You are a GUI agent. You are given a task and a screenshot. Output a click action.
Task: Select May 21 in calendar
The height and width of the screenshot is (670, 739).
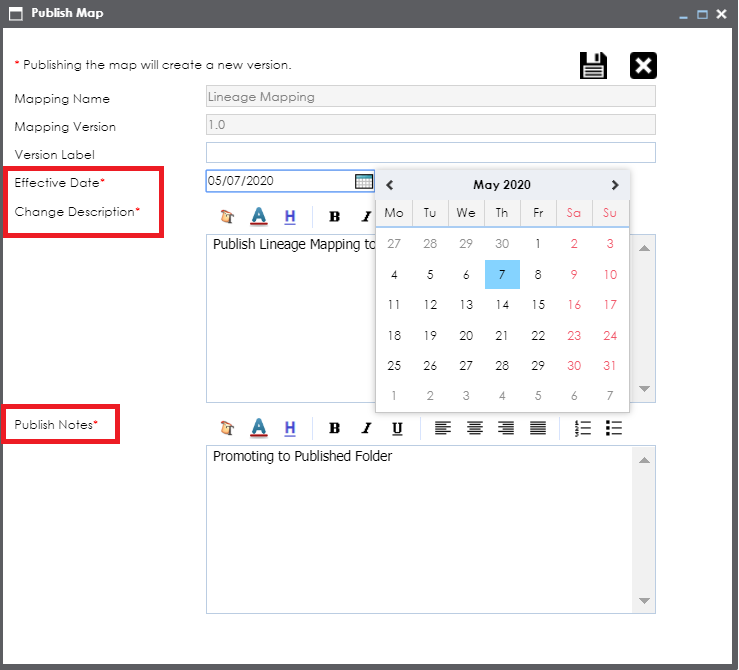click(502, 335)
